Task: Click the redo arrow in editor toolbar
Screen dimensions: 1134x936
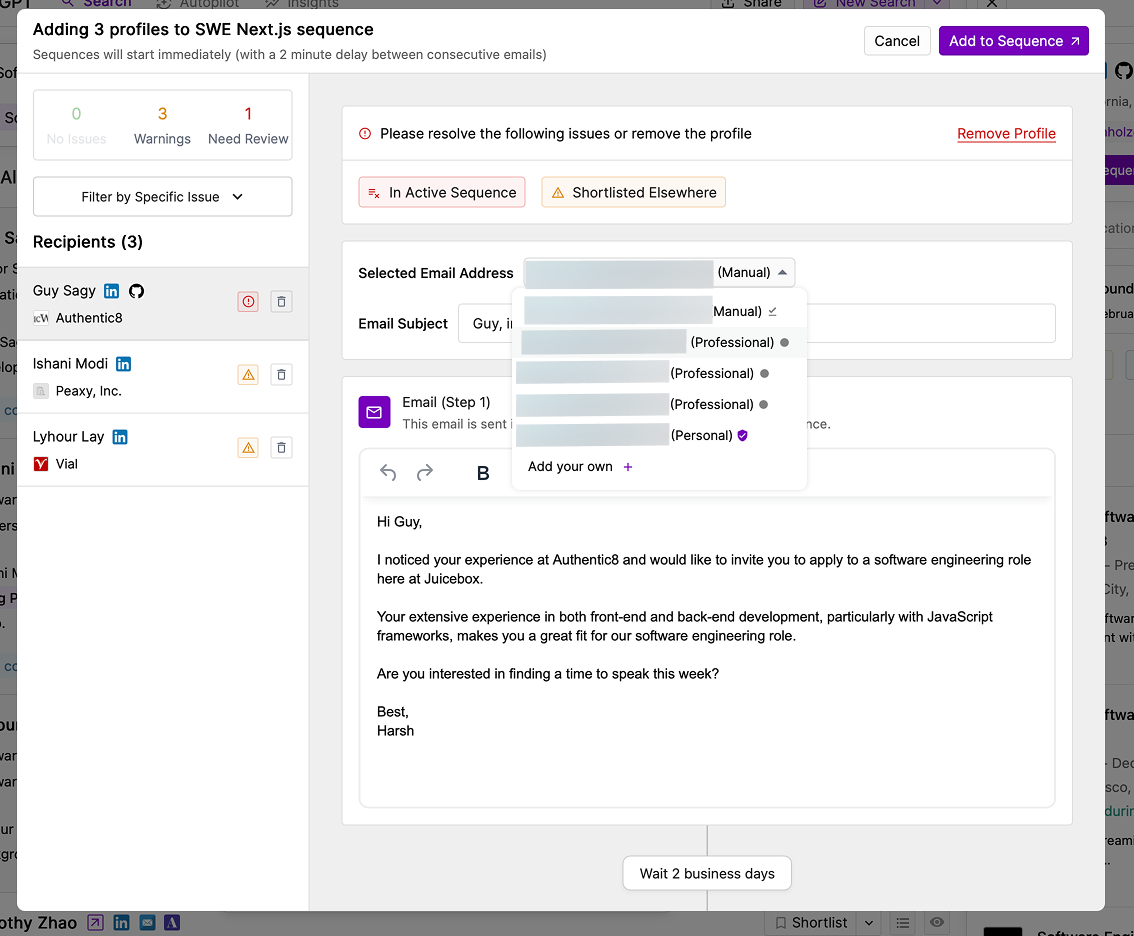Action: pyautogui.click(x=425, y=472)
